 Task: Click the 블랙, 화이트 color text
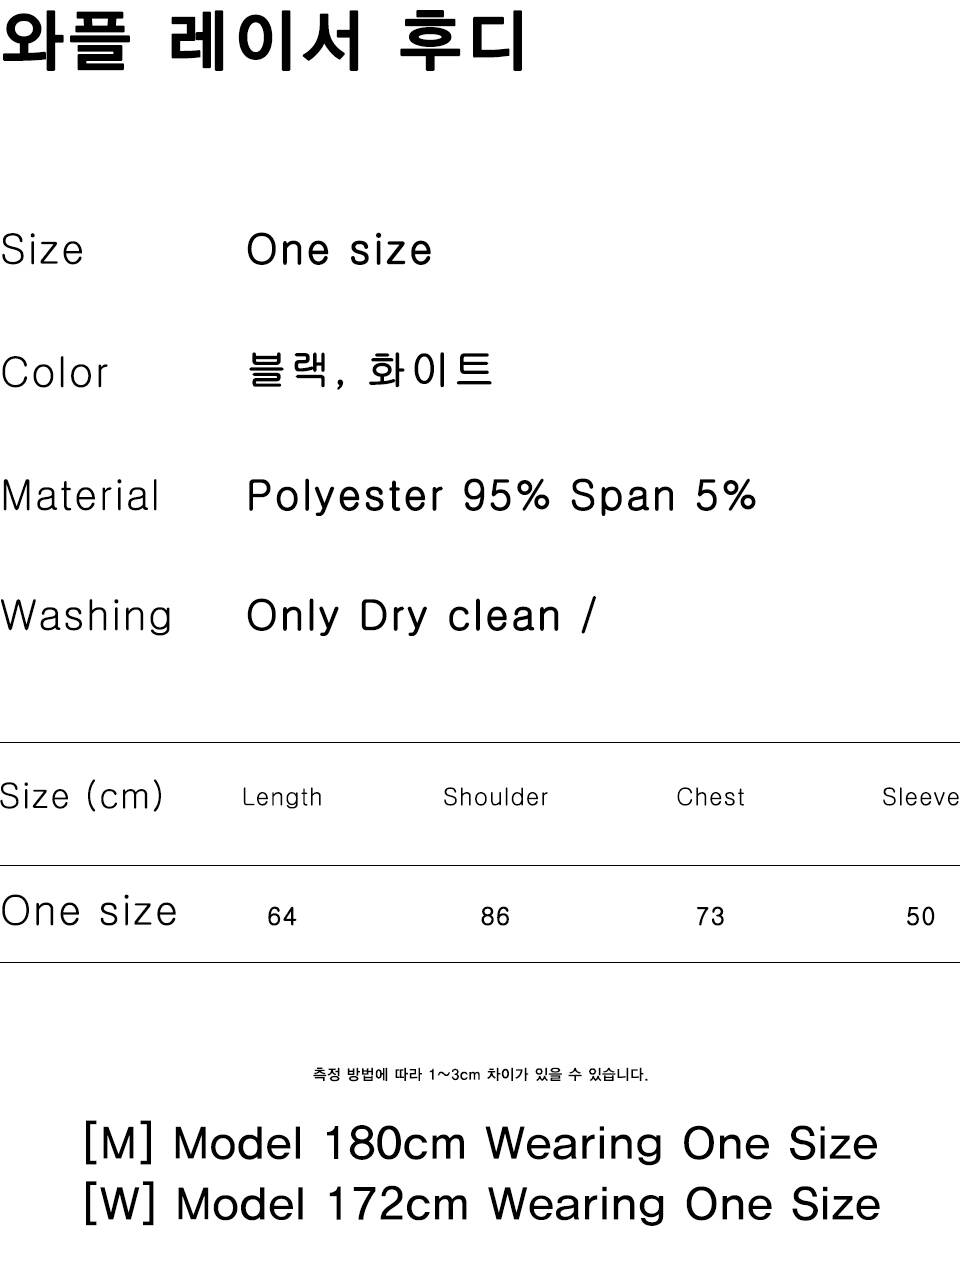[370, 370]
